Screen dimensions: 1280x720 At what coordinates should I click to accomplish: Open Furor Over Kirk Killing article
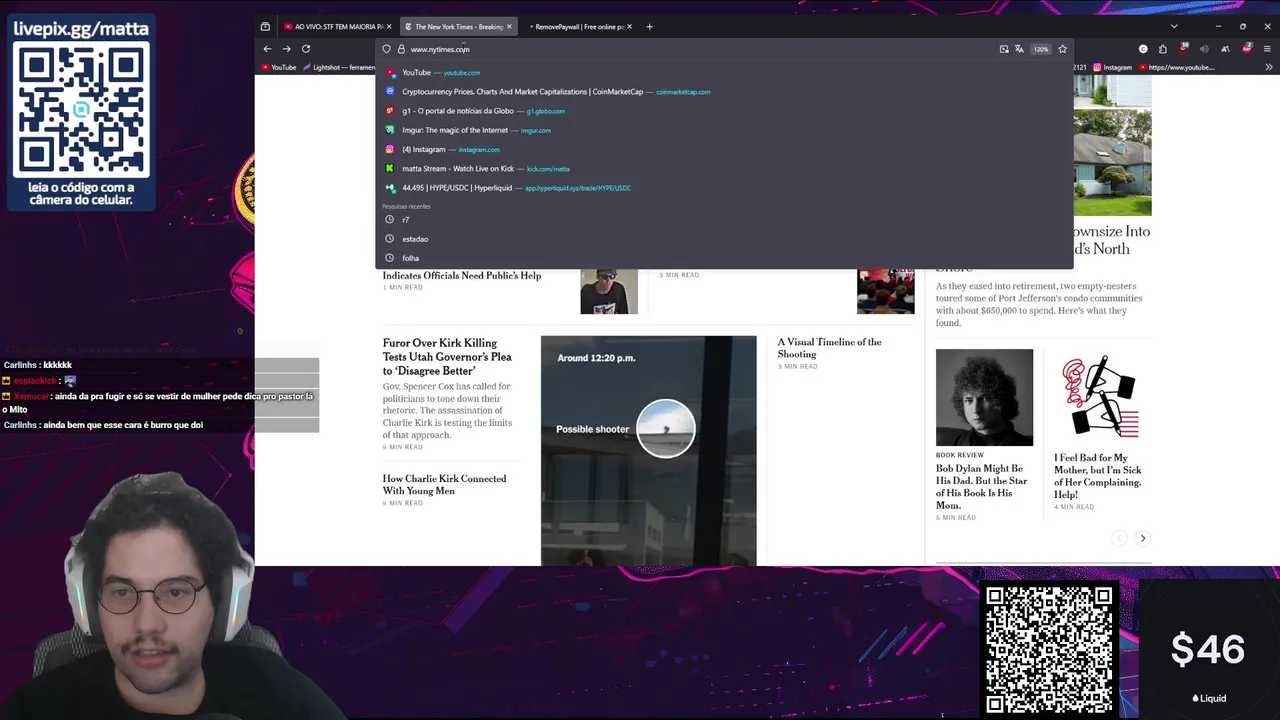(447, 357)
